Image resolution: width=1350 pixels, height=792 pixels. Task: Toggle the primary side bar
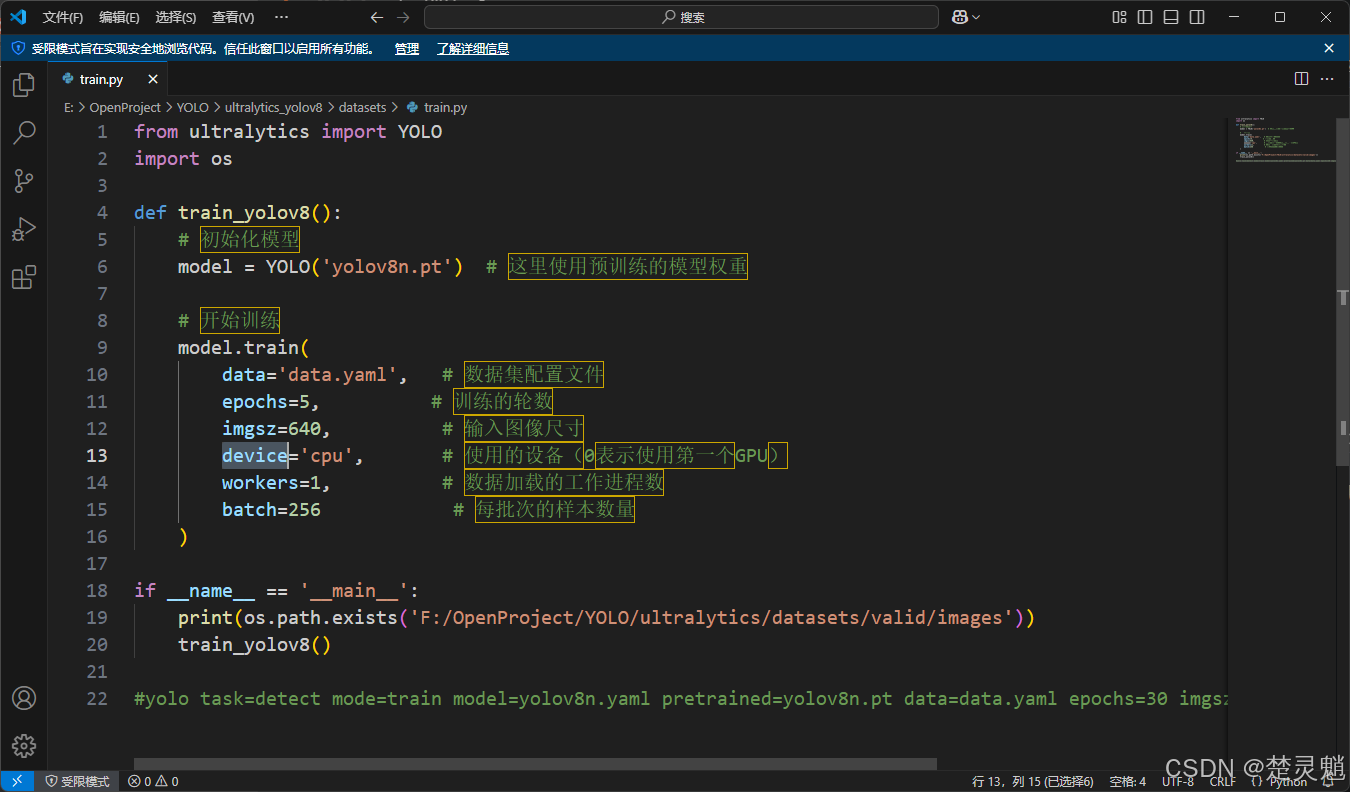(1145, 17)
